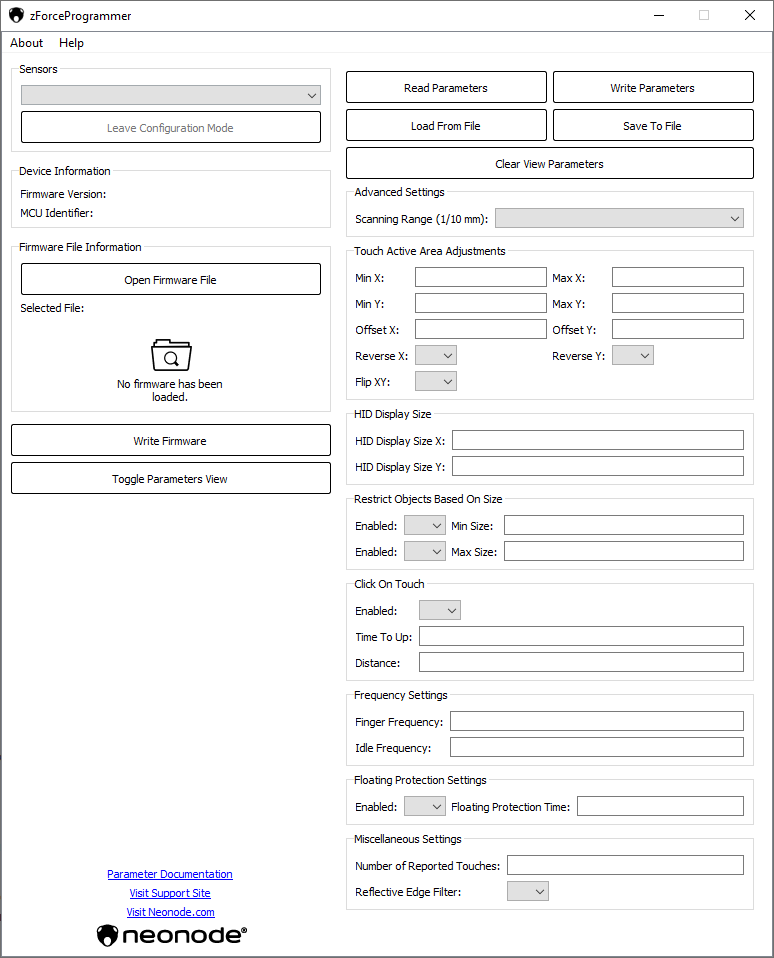Open the Help menu
This screenshot has height=958, width=774.
pos(71,43)
